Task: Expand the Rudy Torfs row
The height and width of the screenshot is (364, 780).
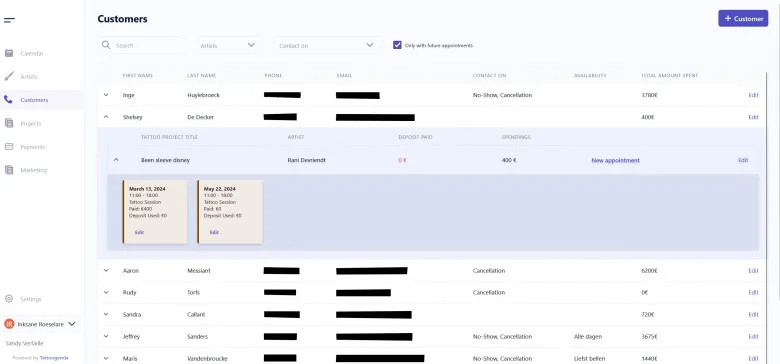Action: pos(105,292)
